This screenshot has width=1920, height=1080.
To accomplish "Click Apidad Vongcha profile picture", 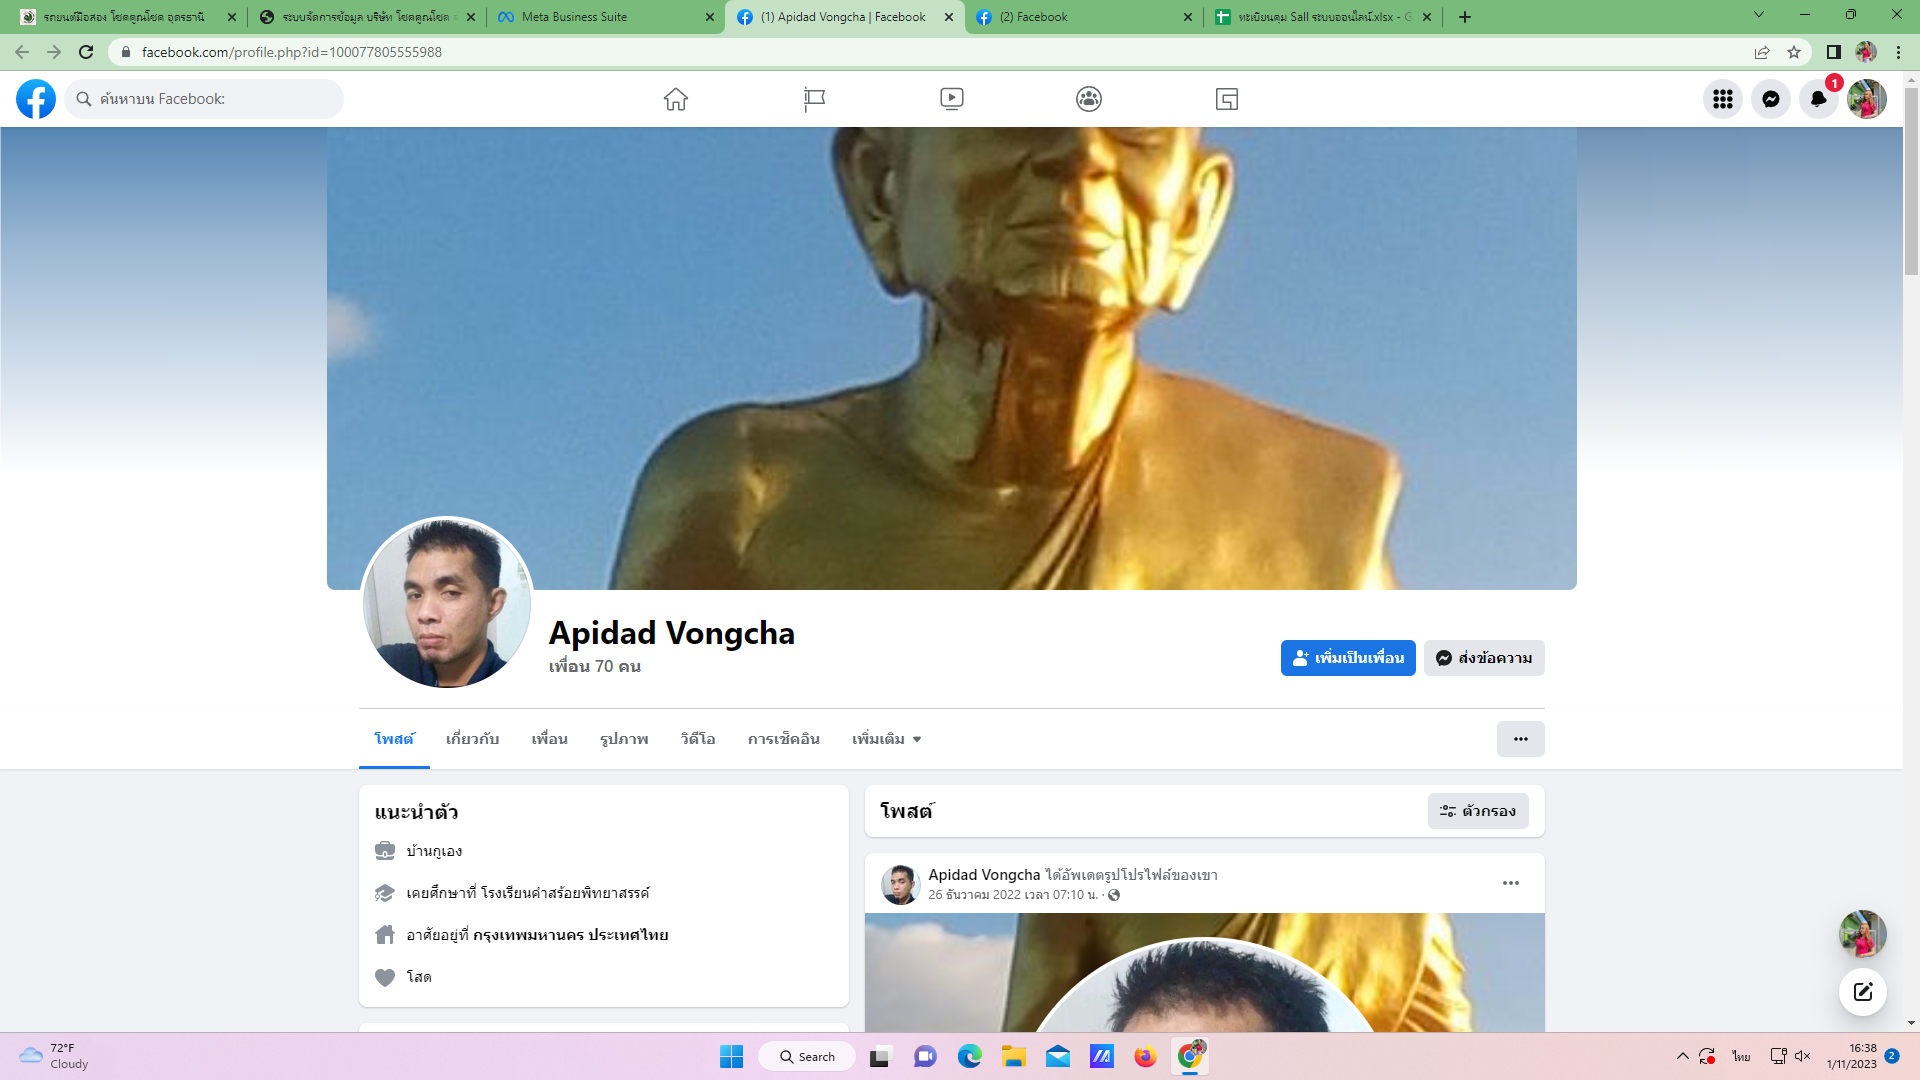I will pyautogui.click(x=446, y=603).
